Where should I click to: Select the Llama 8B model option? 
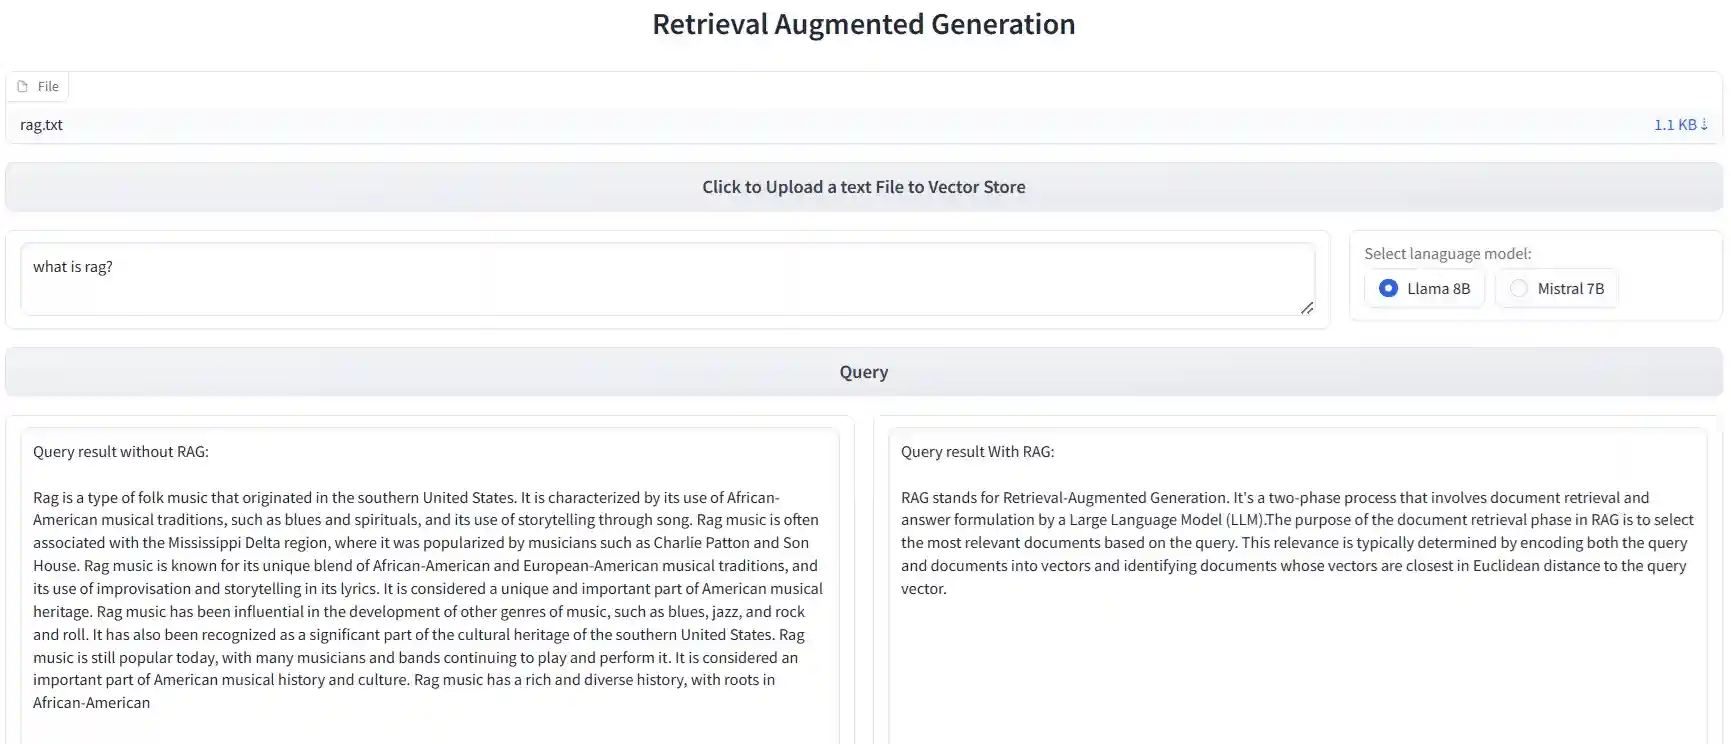coord(1388,288)
